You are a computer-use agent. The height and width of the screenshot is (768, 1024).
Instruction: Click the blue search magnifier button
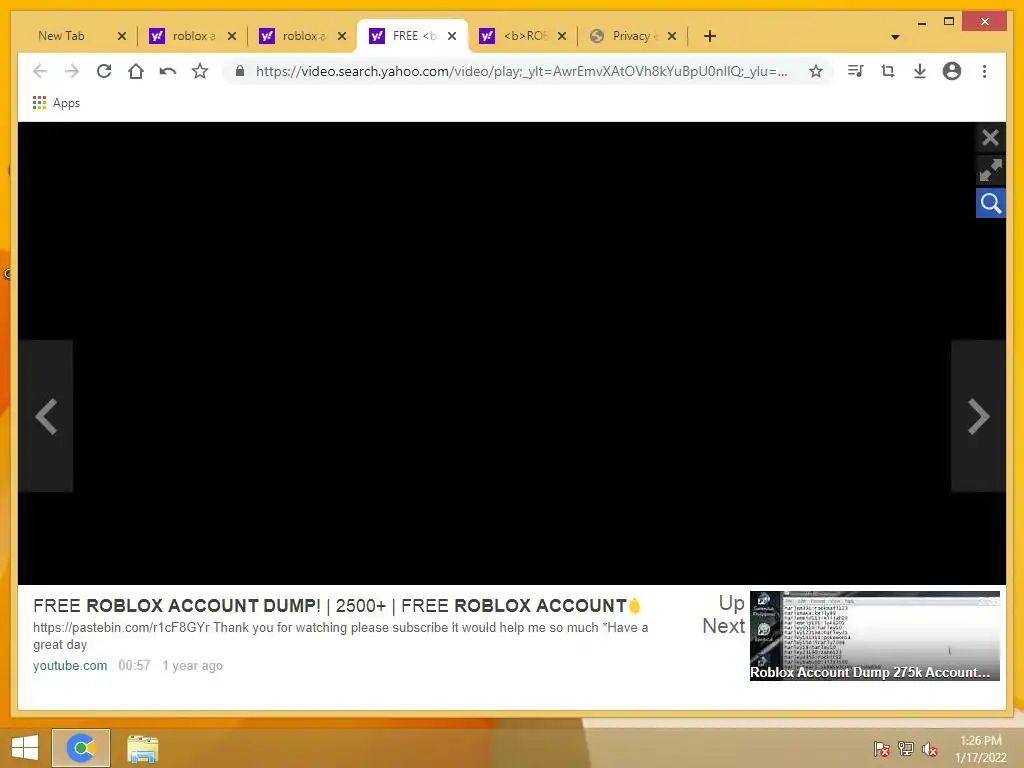coord(990,204)
